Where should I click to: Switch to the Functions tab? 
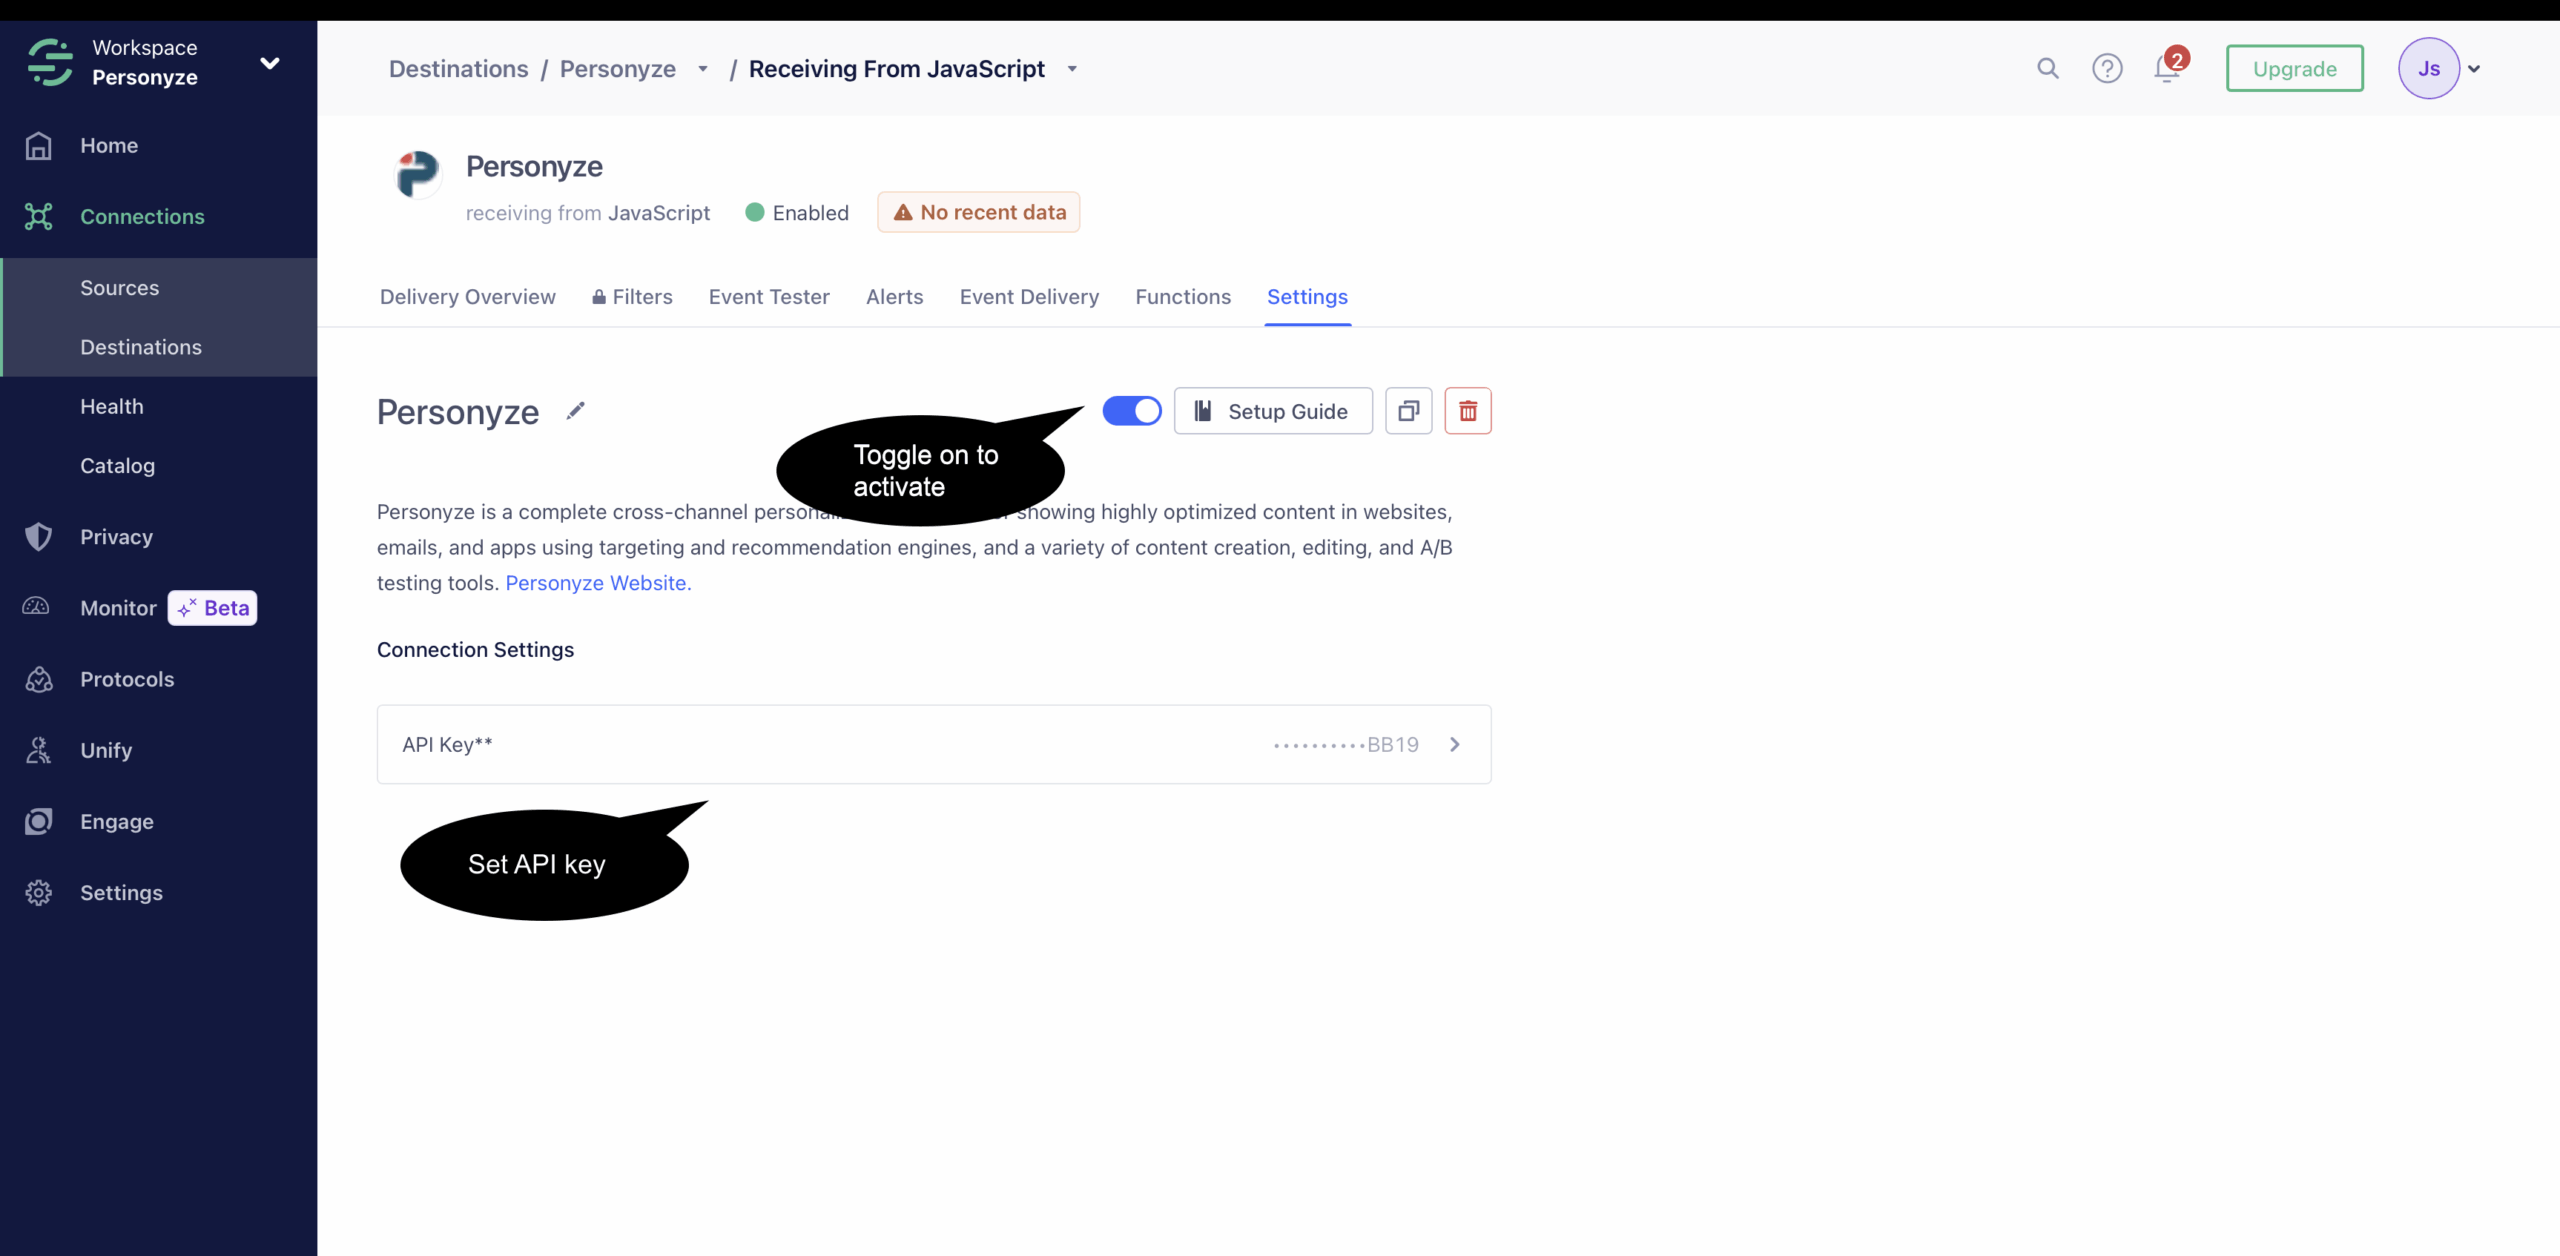(1182, 297)
